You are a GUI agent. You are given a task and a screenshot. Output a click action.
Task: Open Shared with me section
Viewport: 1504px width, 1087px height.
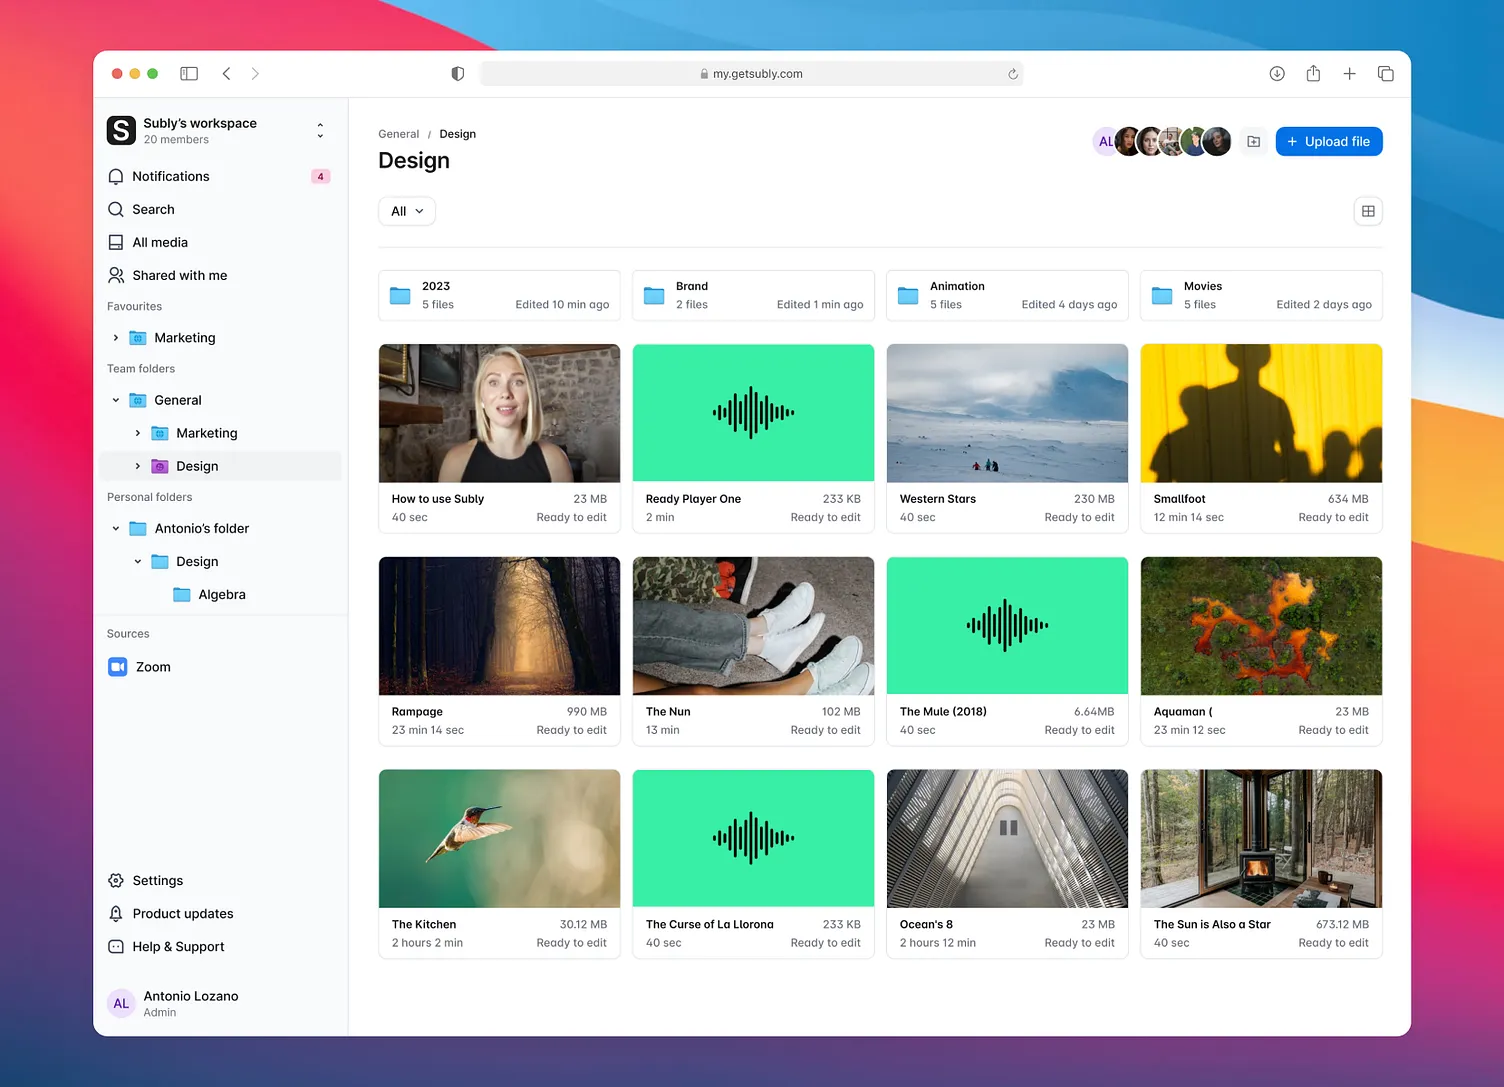(179, 275)
